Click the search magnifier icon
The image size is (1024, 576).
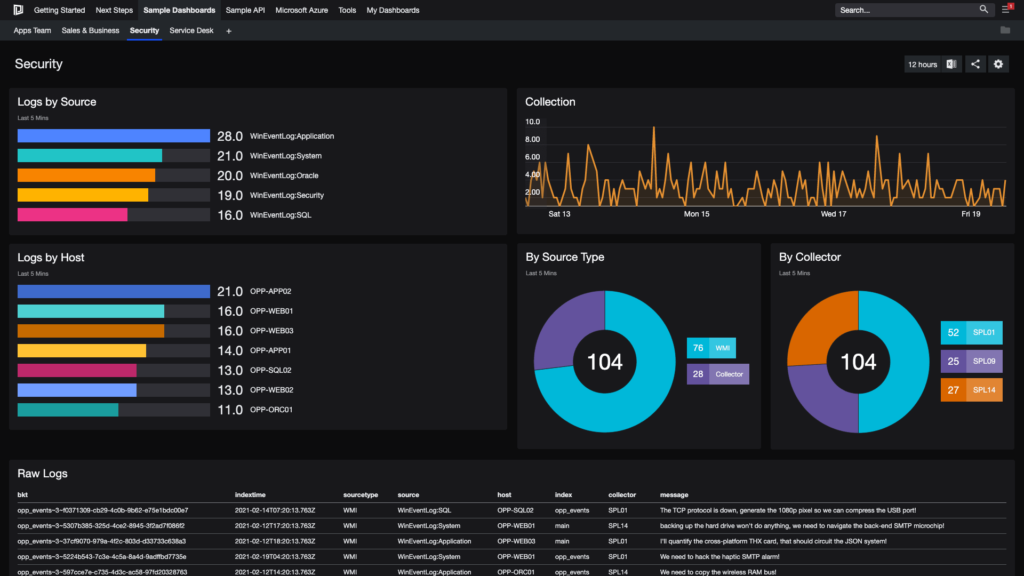tap(983, 9)
